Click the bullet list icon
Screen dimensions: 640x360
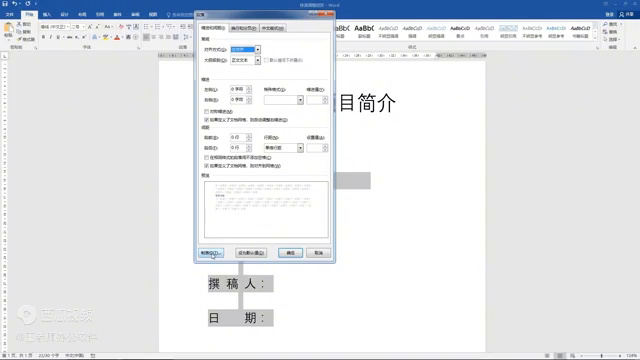coord(146,27)
